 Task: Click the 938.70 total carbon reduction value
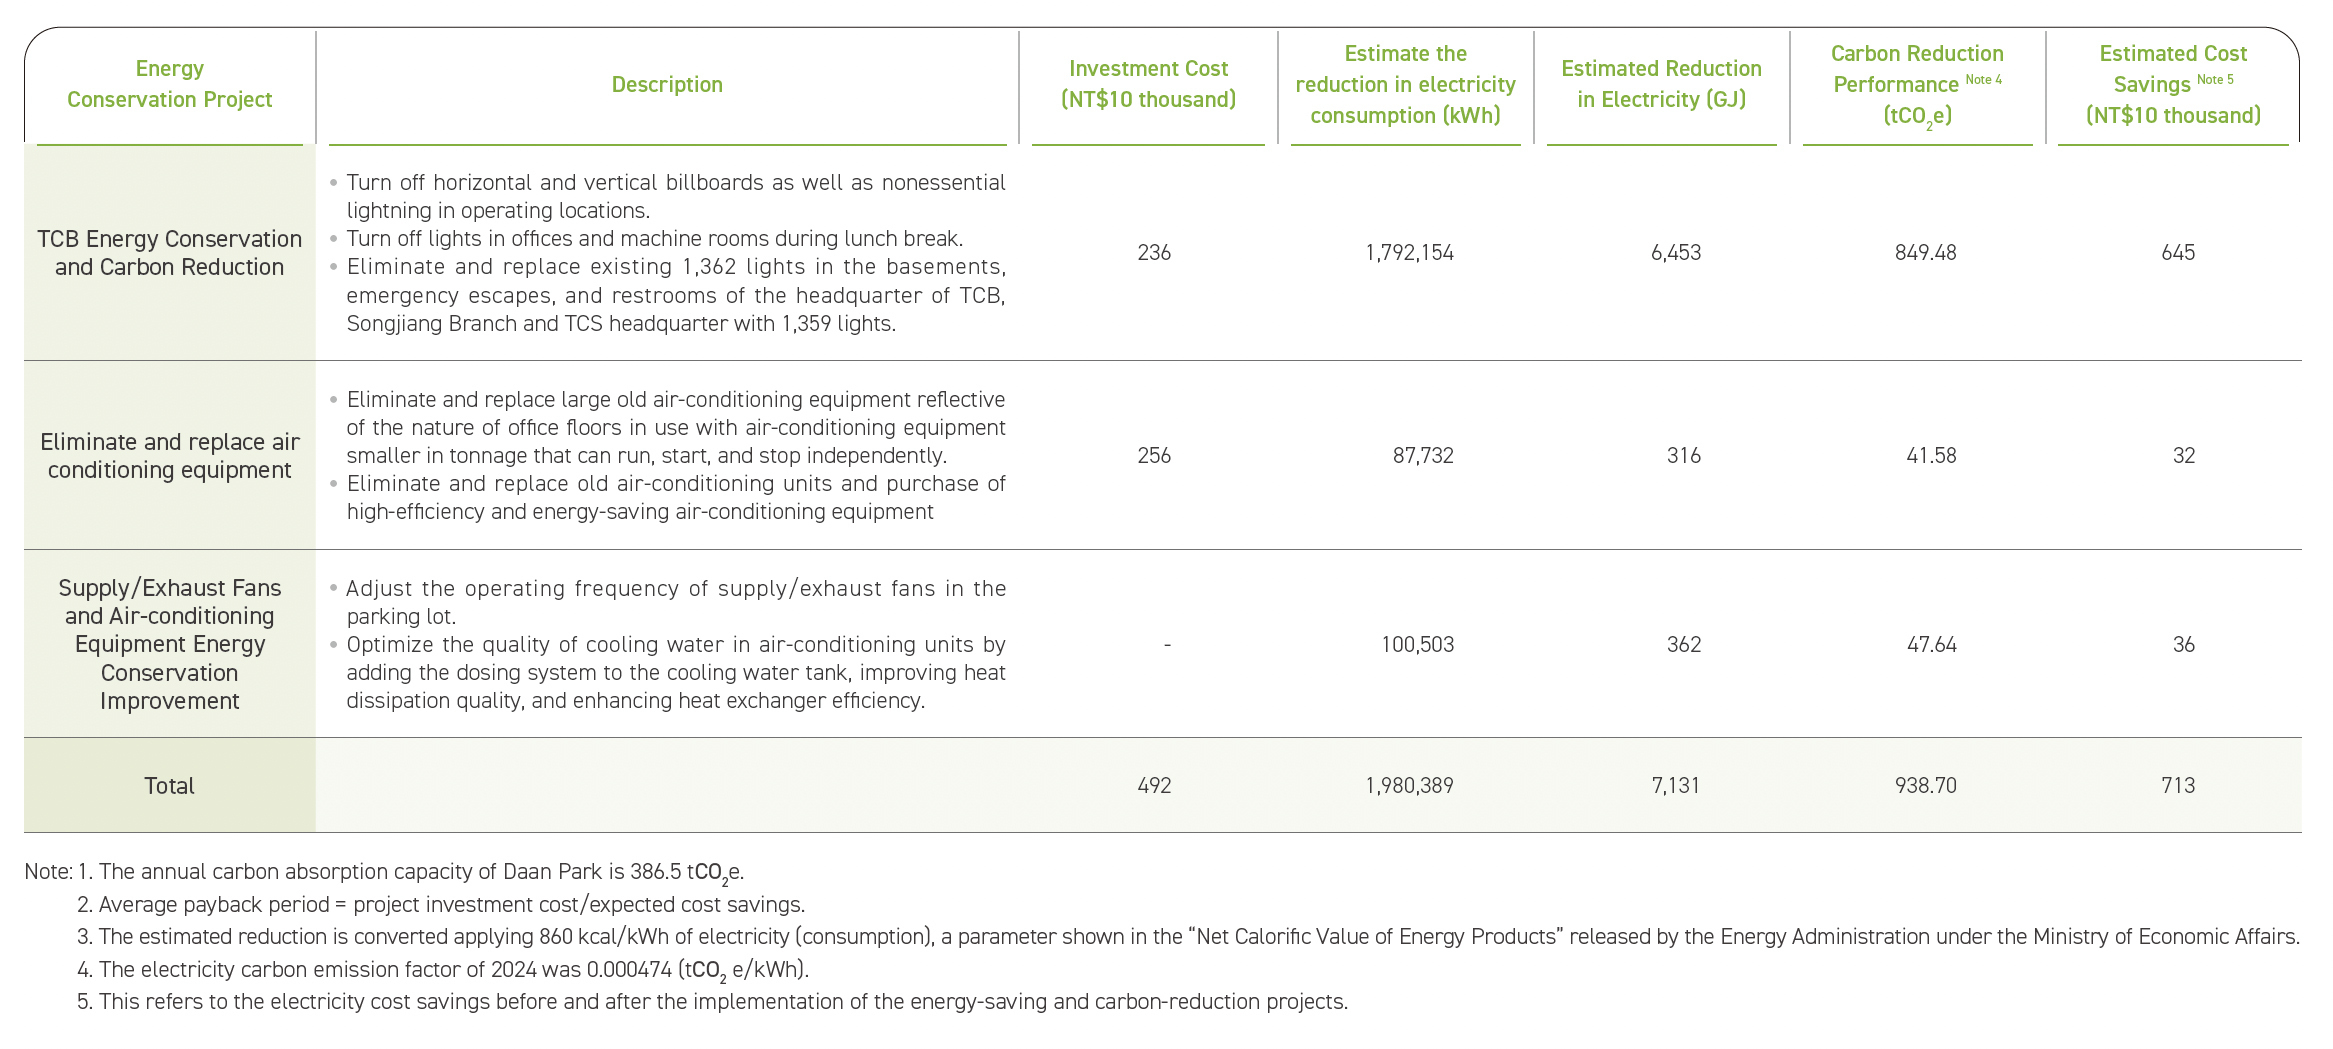(1925, 786)
